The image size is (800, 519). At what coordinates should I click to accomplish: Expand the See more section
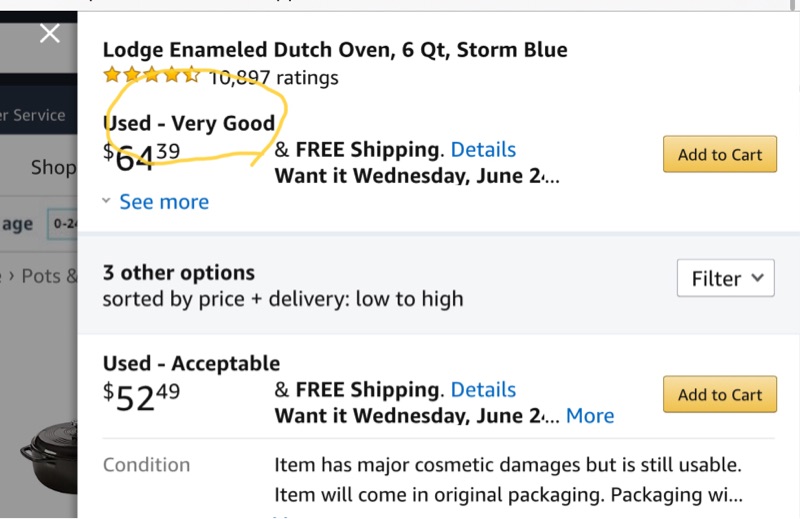point(164,202)
